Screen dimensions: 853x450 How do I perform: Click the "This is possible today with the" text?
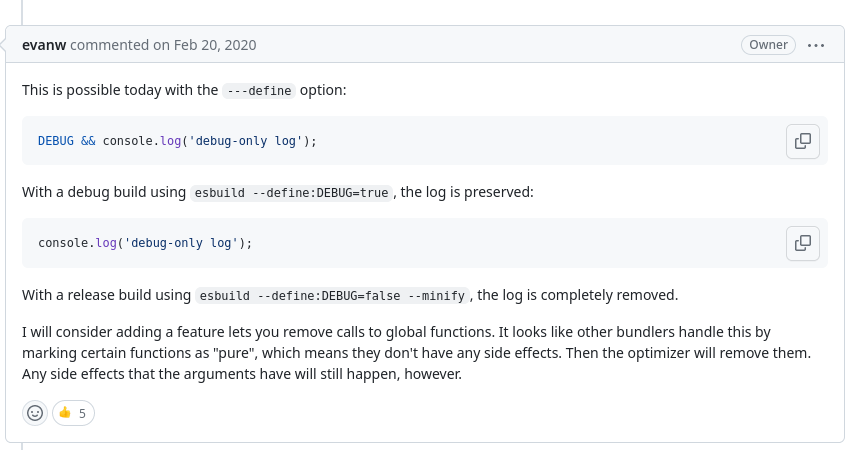[x=120, y=90]
